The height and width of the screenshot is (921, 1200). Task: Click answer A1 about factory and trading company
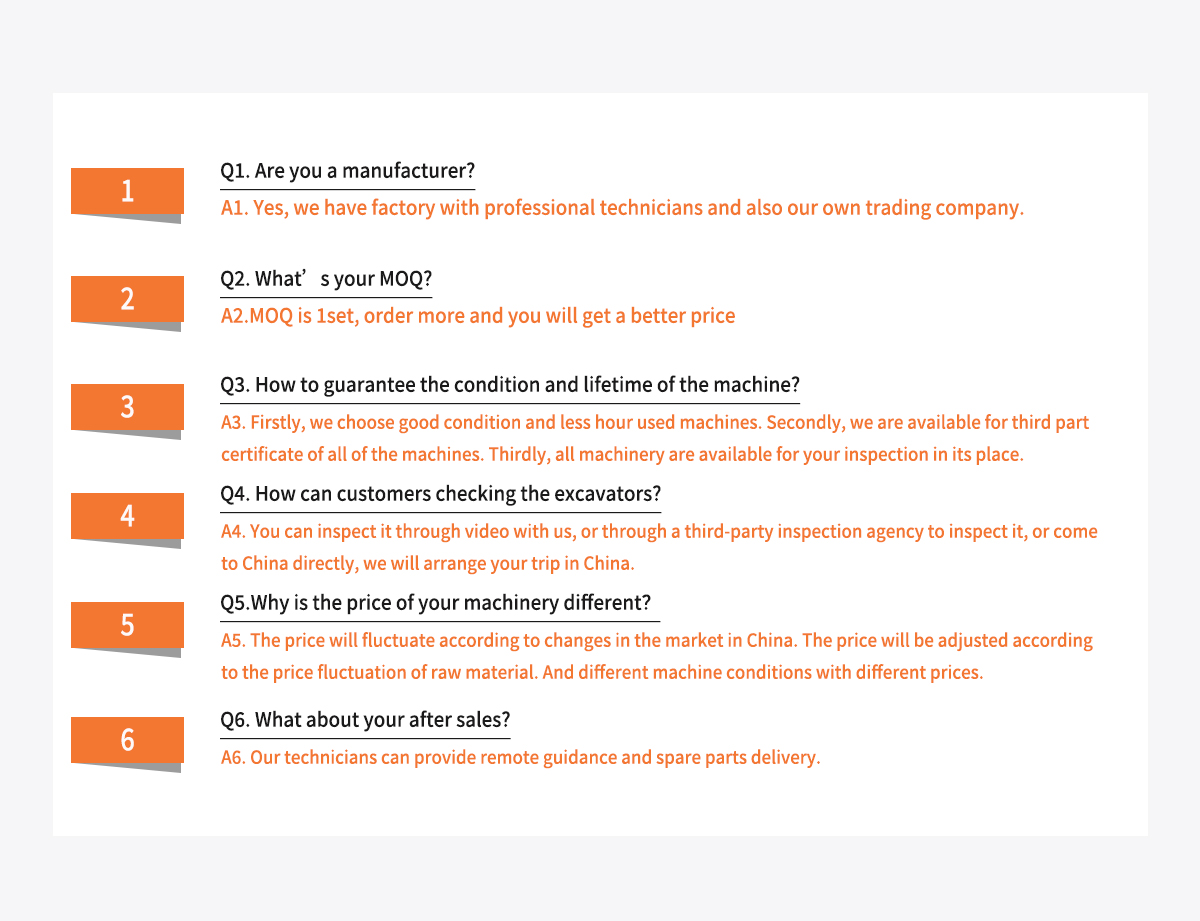pos(622,209)
